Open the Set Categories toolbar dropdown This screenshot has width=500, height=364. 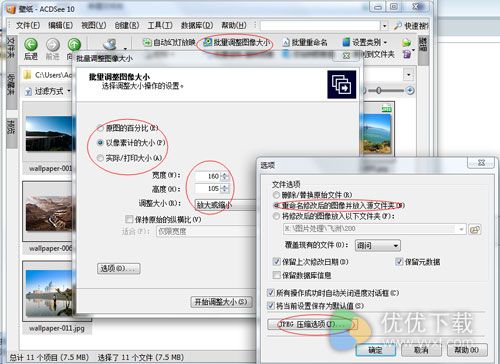coord(365,42)
